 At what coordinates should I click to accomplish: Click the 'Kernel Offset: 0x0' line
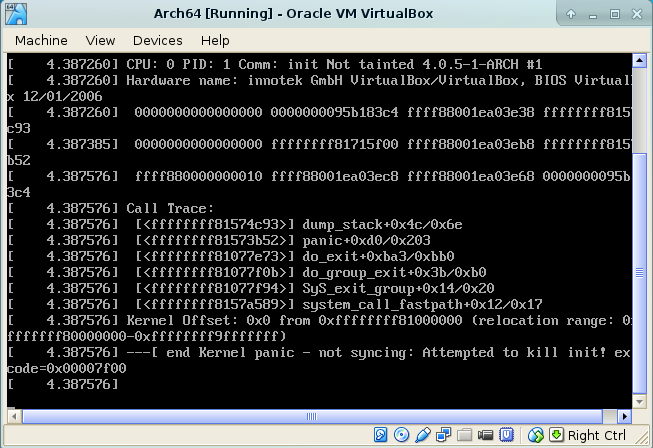pos(319,321)
